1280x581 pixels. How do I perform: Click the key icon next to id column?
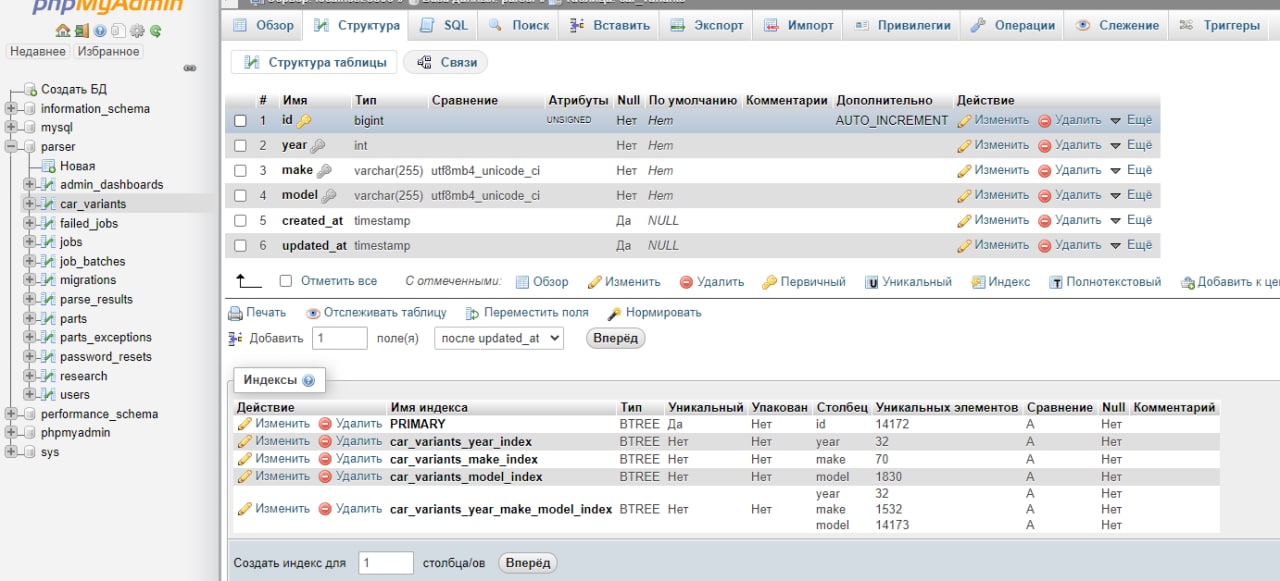[x=304, y=120]
